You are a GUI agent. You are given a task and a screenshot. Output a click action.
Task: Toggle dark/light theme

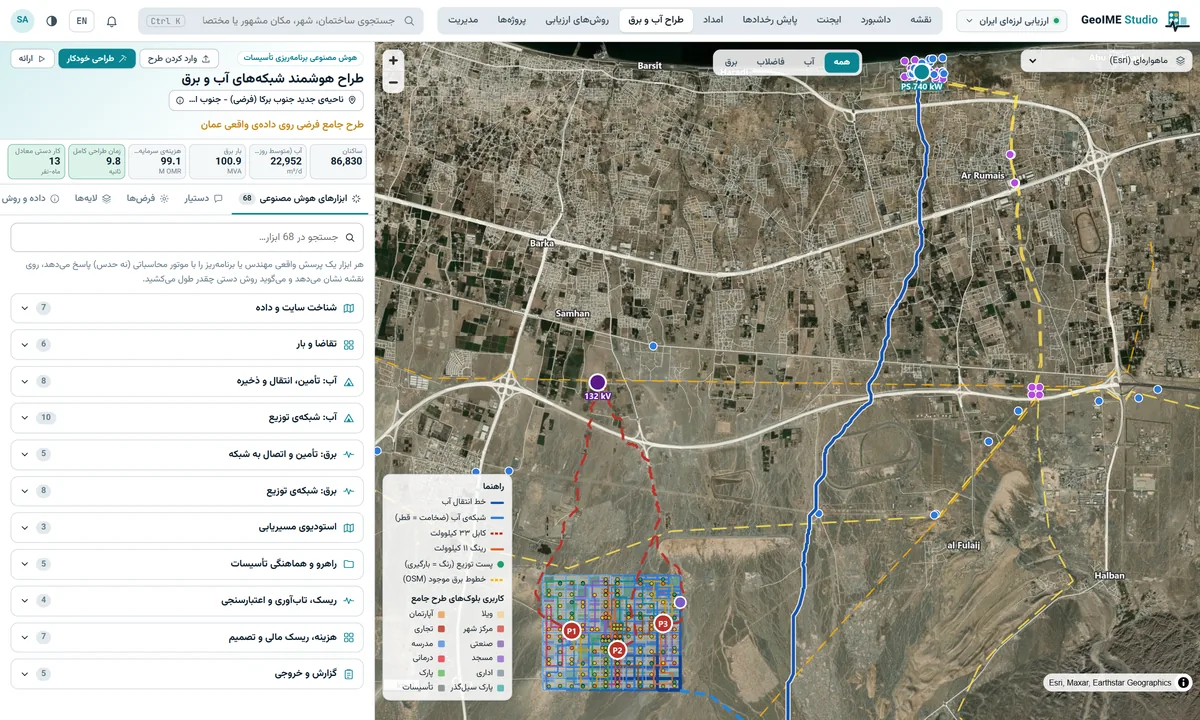(52, 21)
